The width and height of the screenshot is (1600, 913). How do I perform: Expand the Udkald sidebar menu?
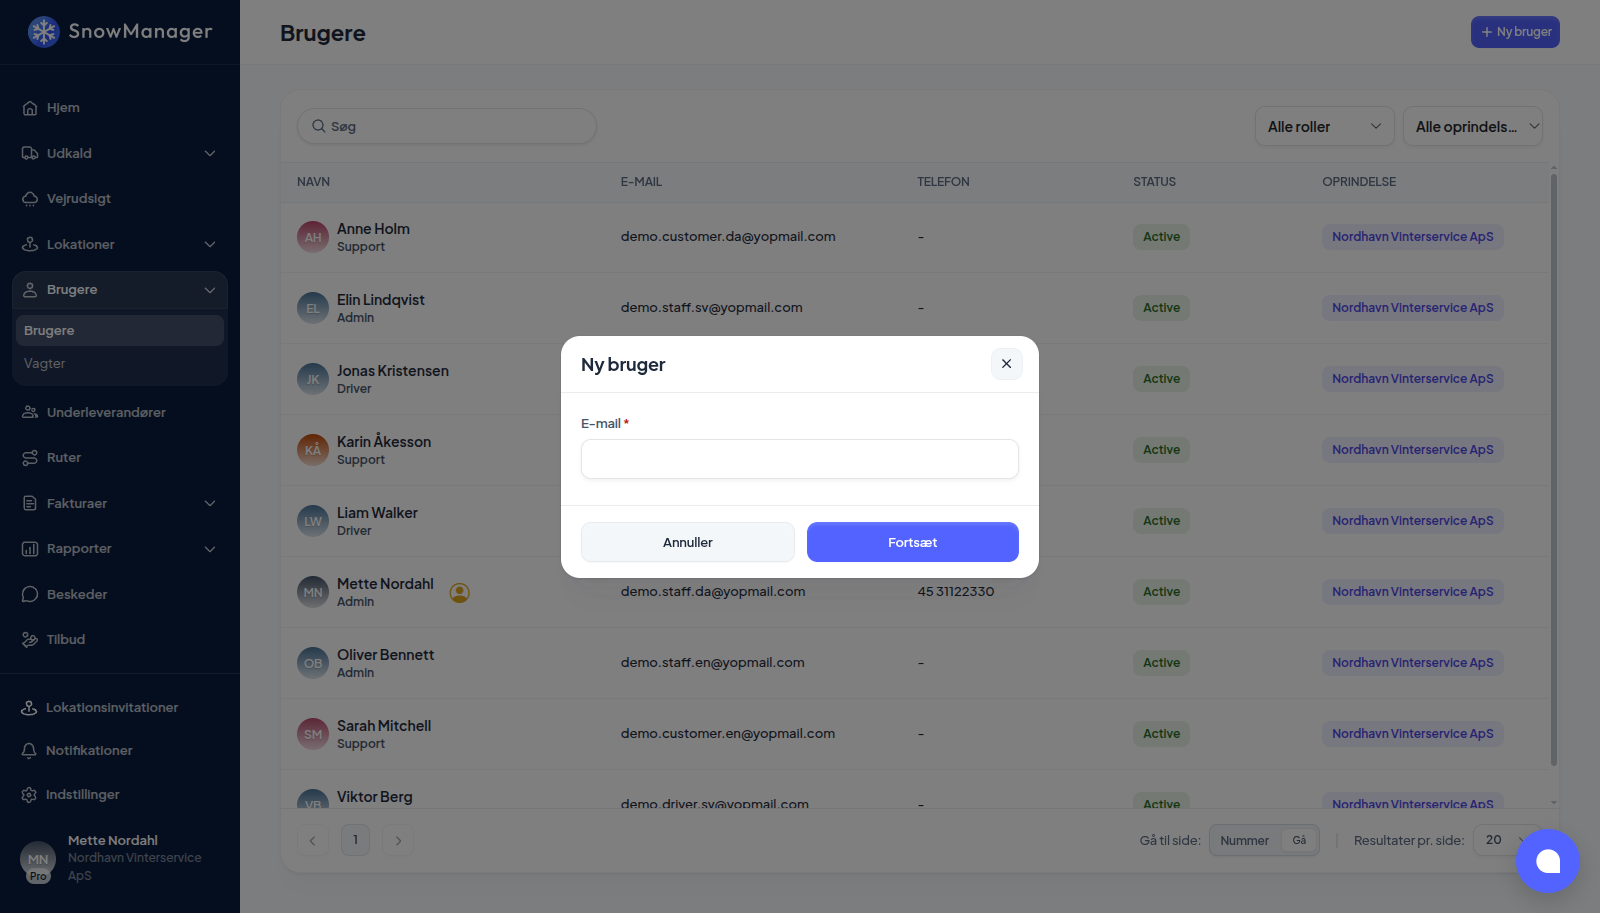coord(120,154)
